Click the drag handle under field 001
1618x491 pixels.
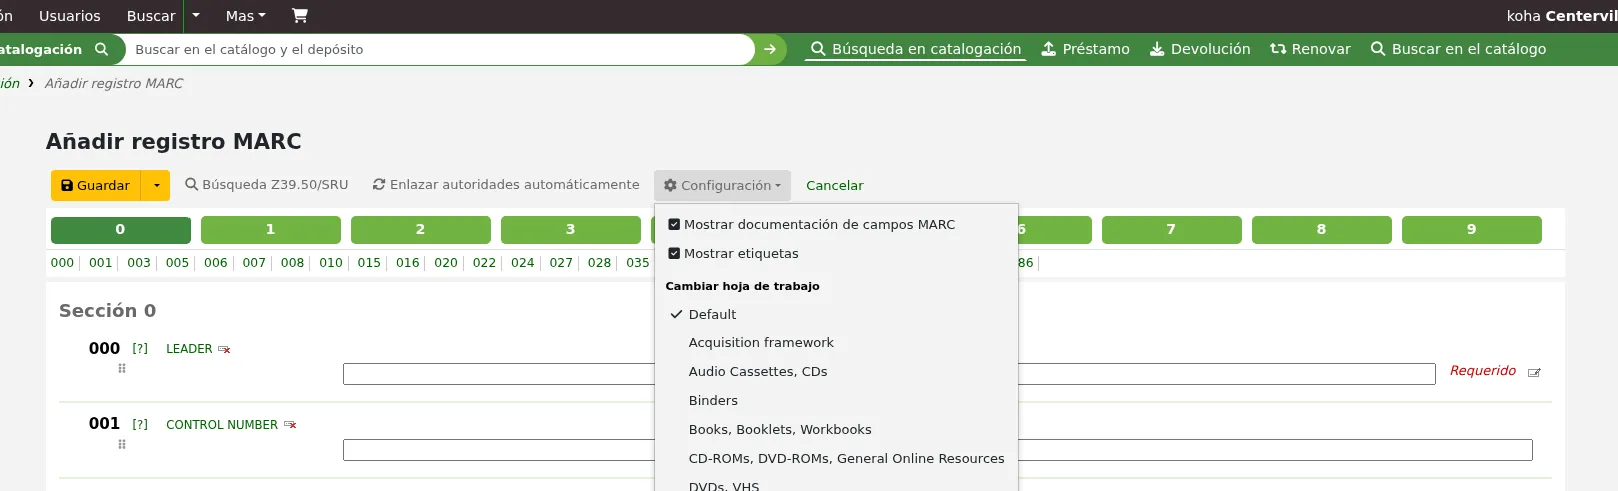[122, 444]
